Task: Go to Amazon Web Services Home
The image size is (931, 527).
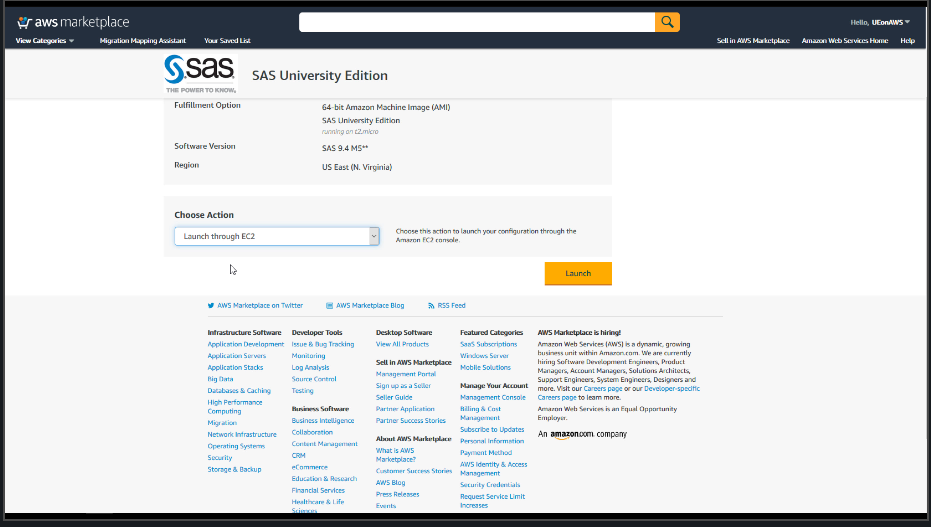Action: tap(845, 40)
